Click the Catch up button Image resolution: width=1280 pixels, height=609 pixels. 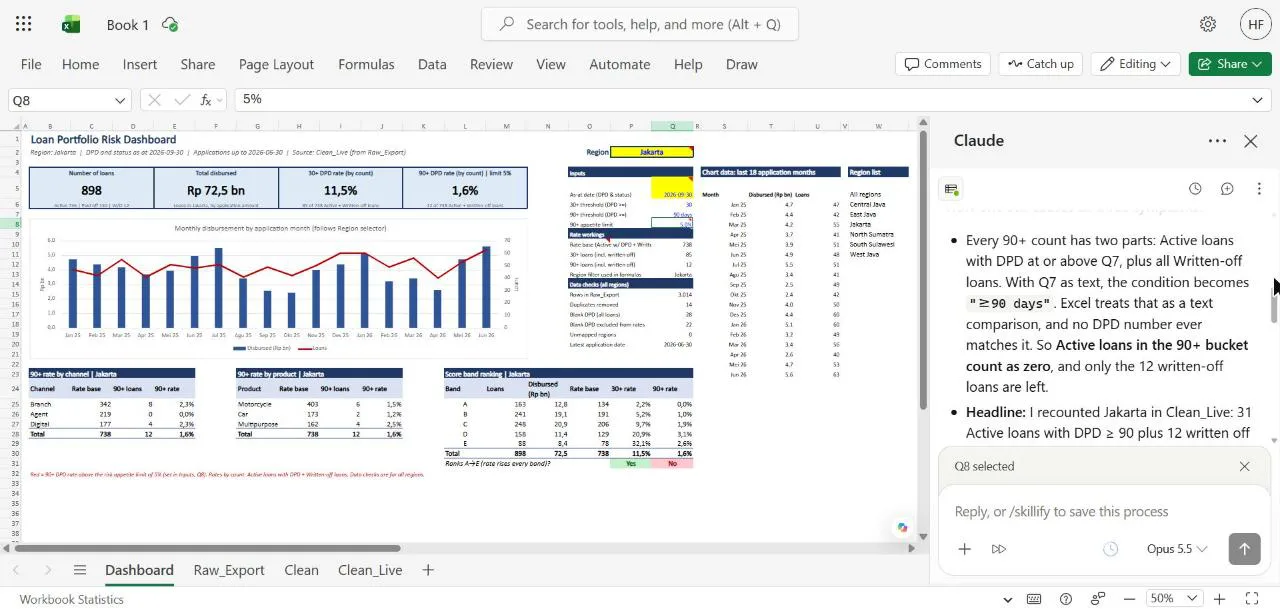point(1040,64)
